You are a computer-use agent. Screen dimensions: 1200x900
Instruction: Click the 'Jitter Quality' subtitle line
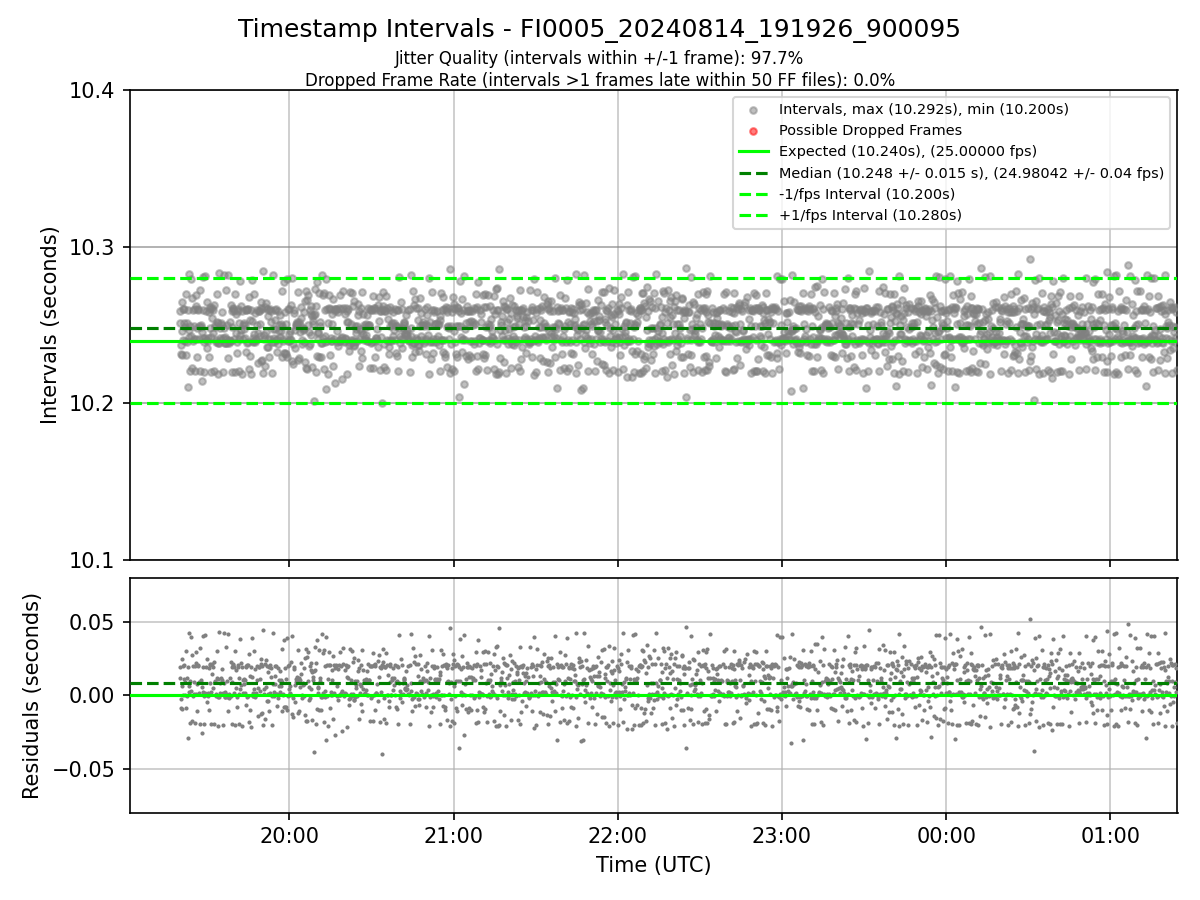tap(599, 58)
